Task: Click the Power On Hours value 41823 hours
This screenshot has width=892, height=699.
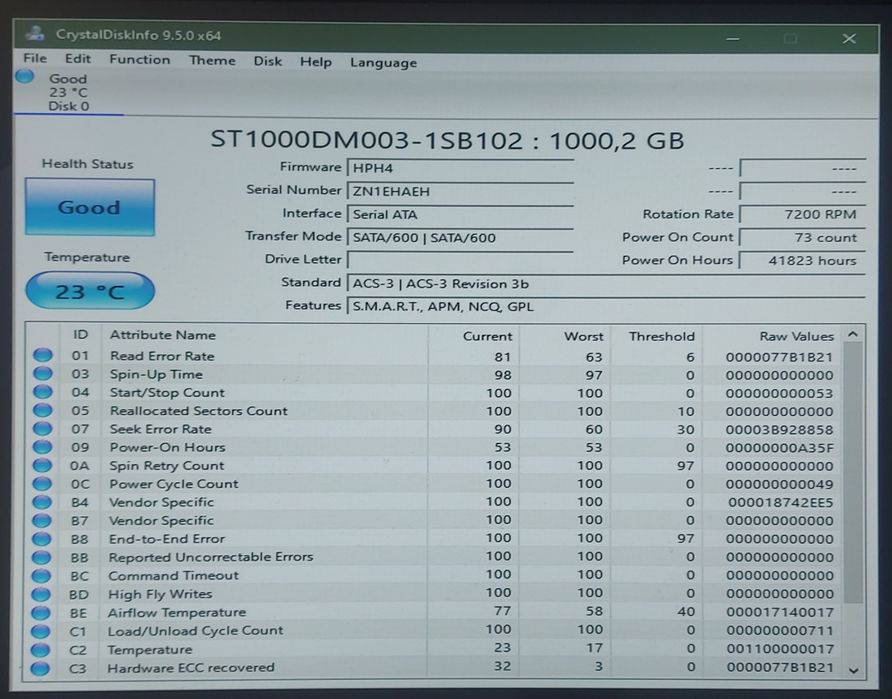Action: tap(802, 260)
